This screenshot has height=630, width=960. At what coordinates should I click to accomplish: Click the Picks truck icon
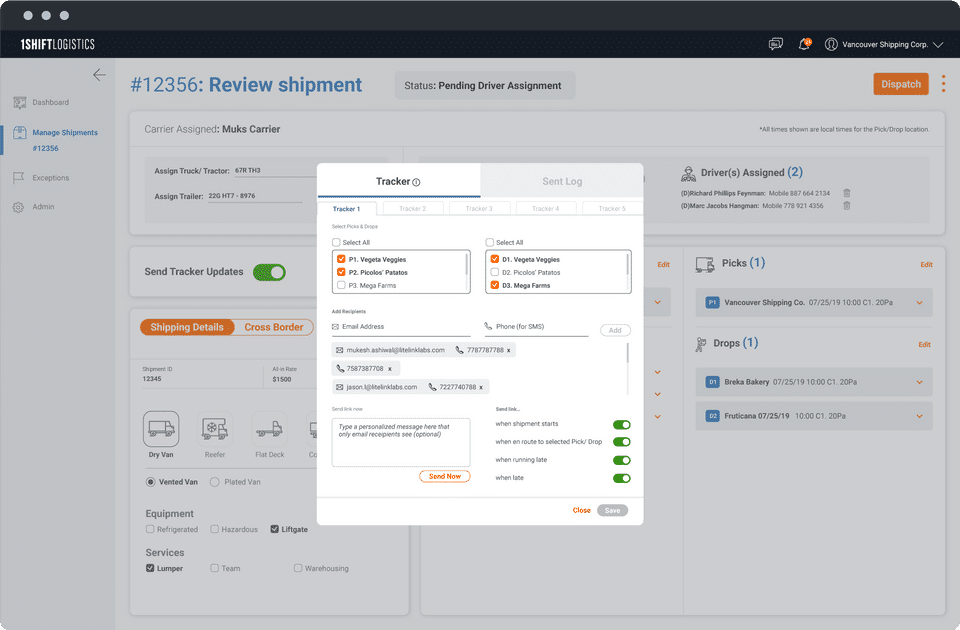705,264
